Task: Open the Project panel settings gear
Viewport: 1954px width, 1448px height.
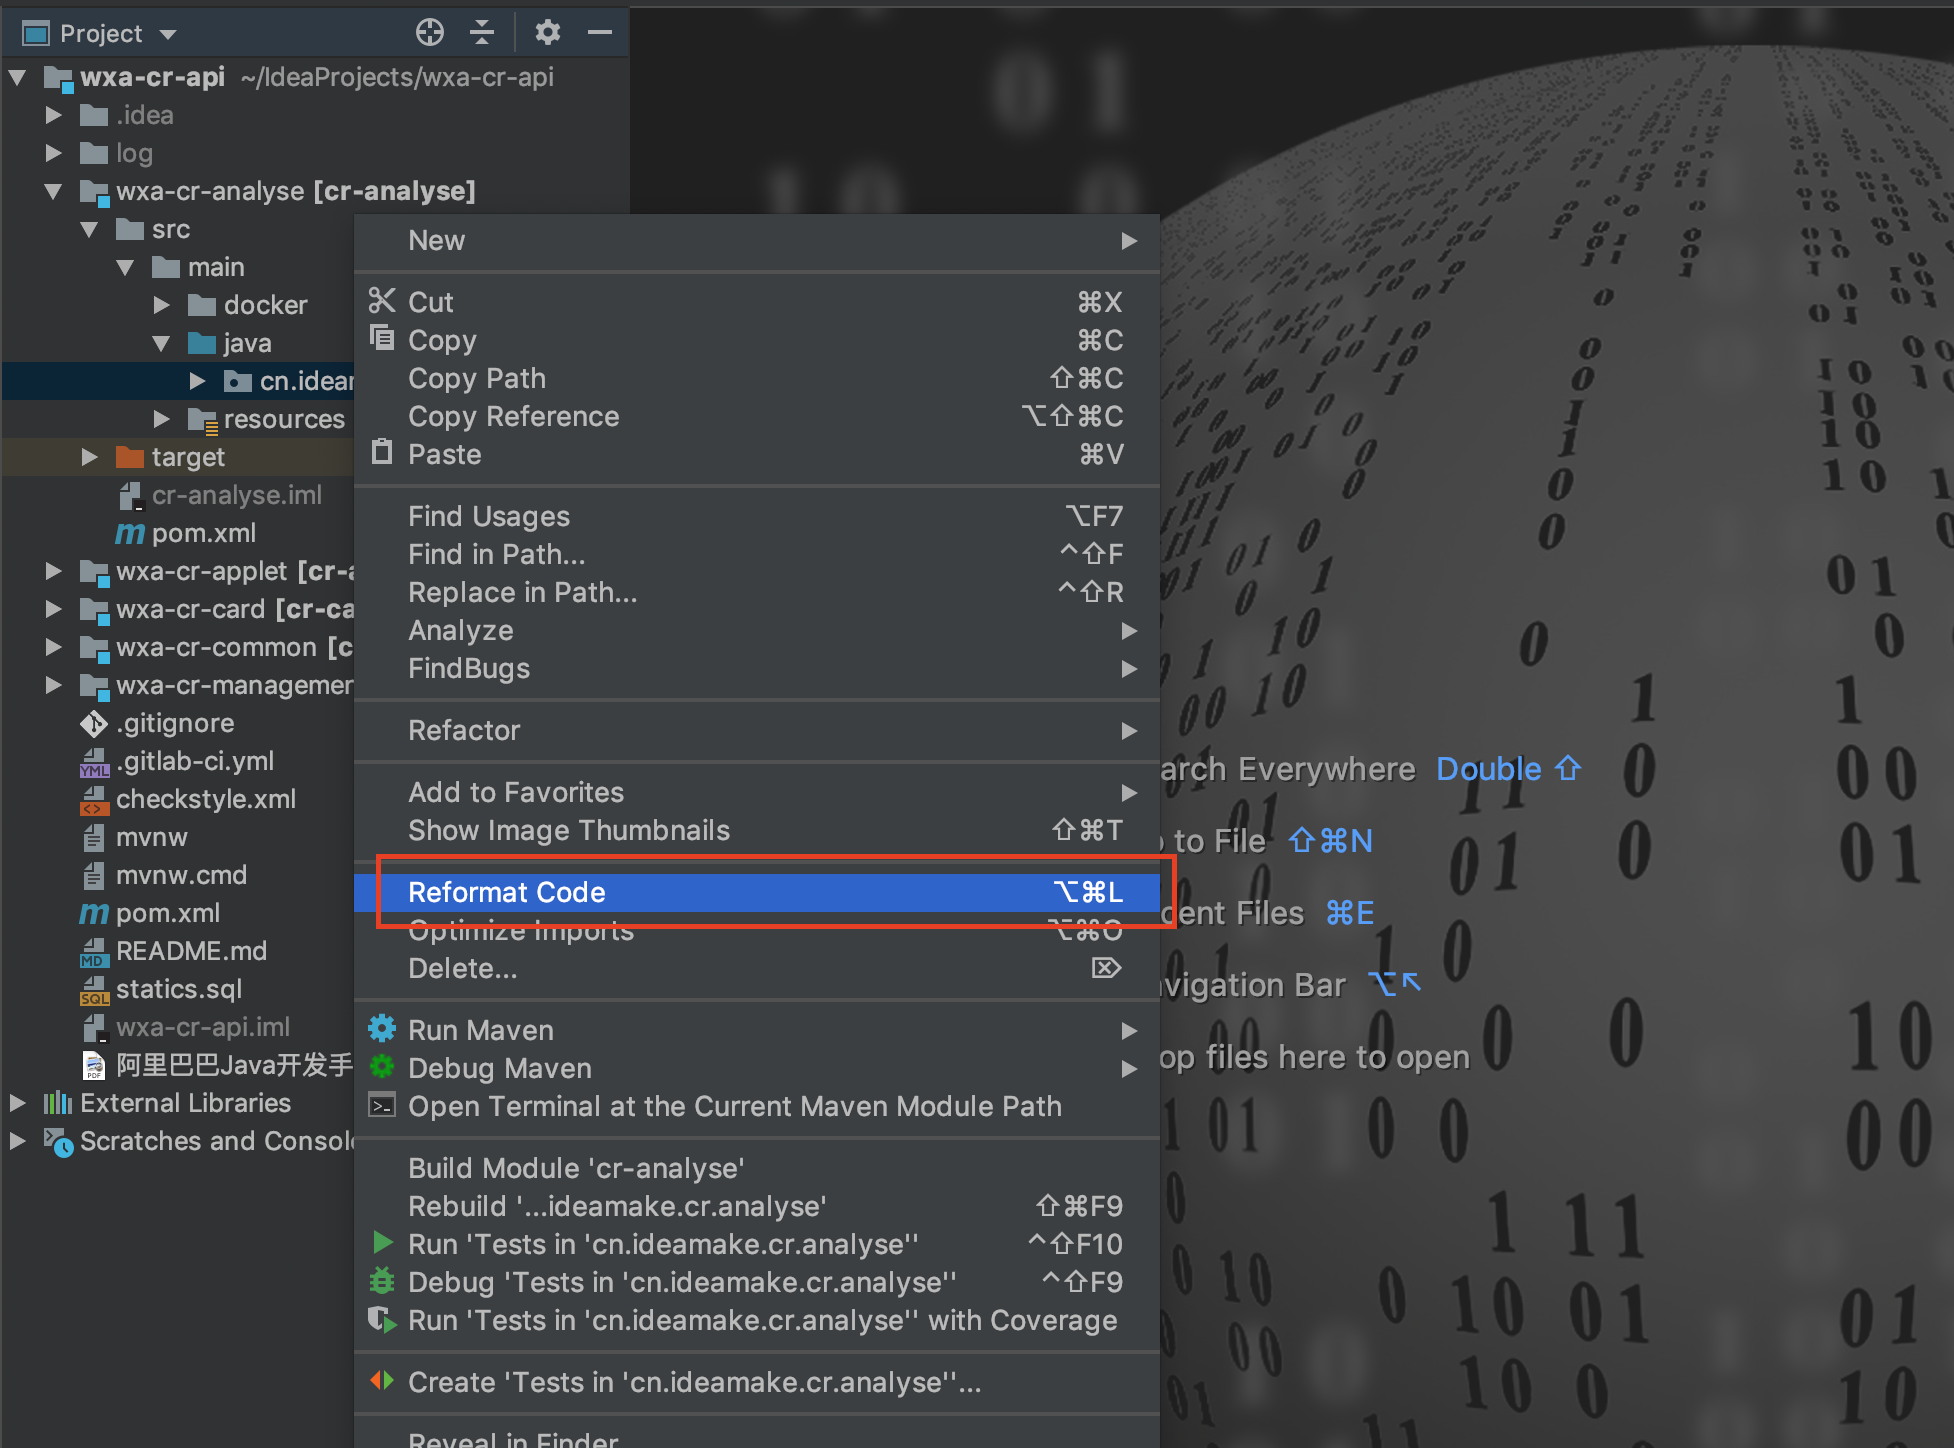Action: [x=547, y=32]
